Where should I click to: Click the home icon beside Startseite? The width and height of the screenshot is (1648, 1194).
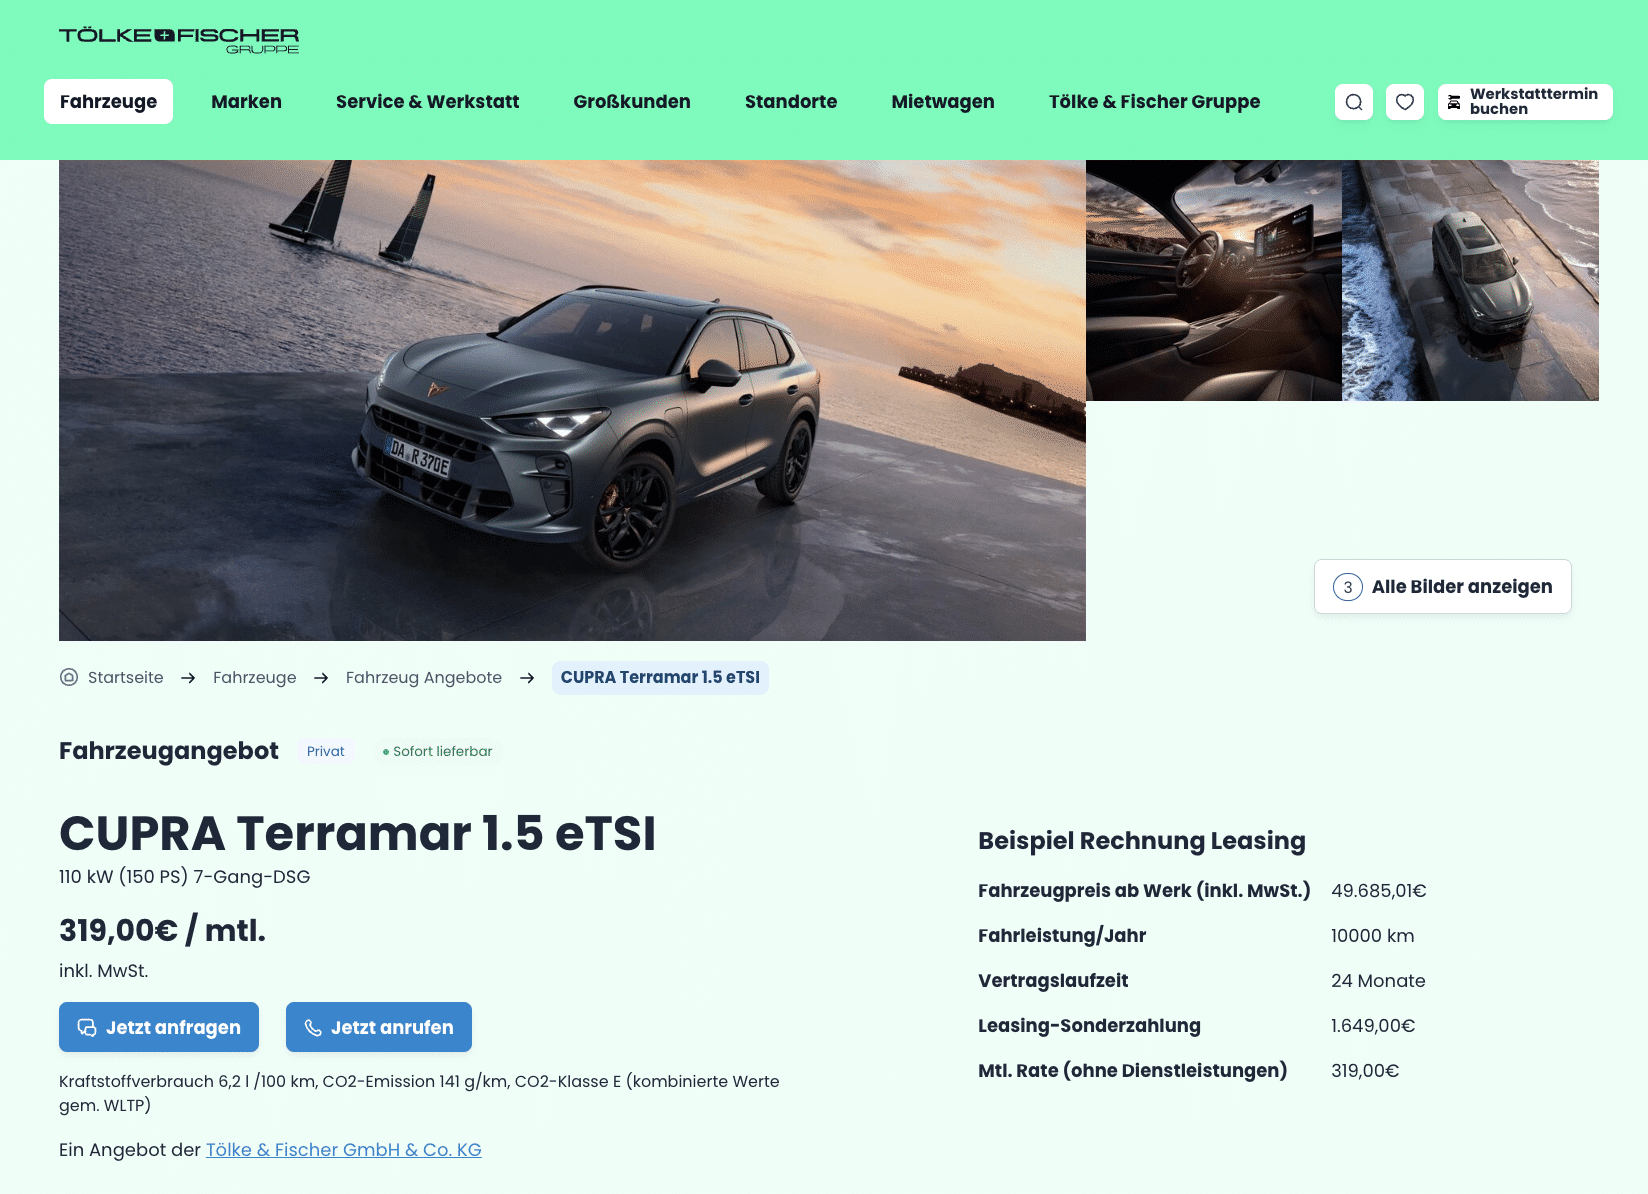[x=69, y=677]
